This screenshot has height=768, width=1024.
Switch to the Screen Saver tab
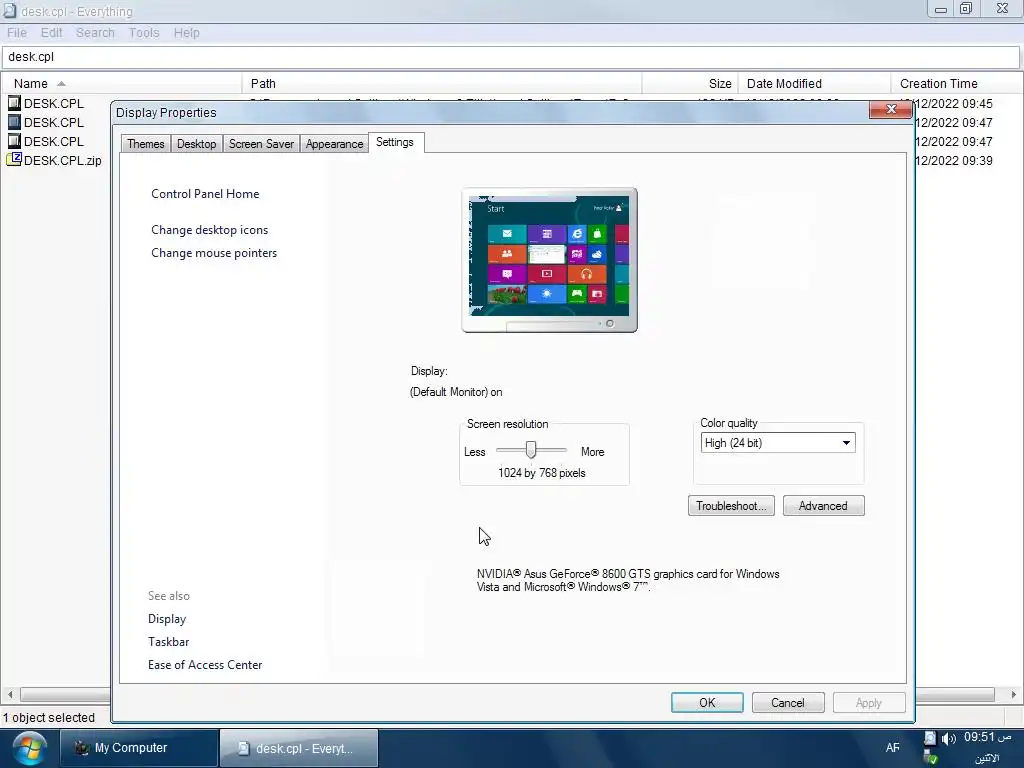point(261,144)
